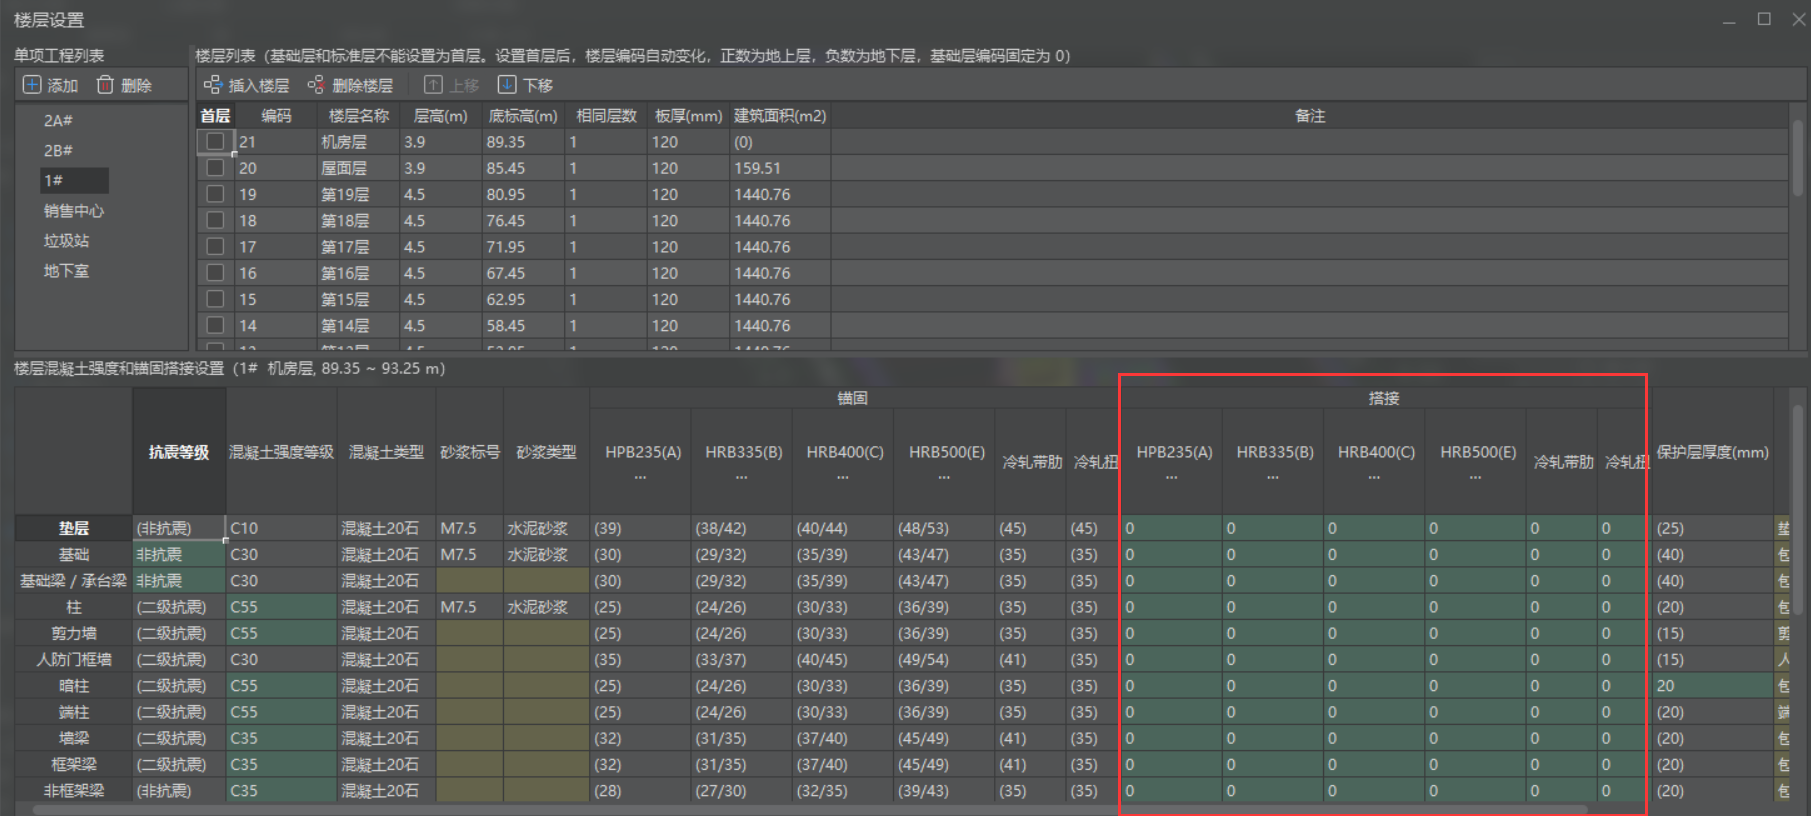
Task: Click C35 concrete grade in 框架梁 row
Action: click(x=281, y=764)
